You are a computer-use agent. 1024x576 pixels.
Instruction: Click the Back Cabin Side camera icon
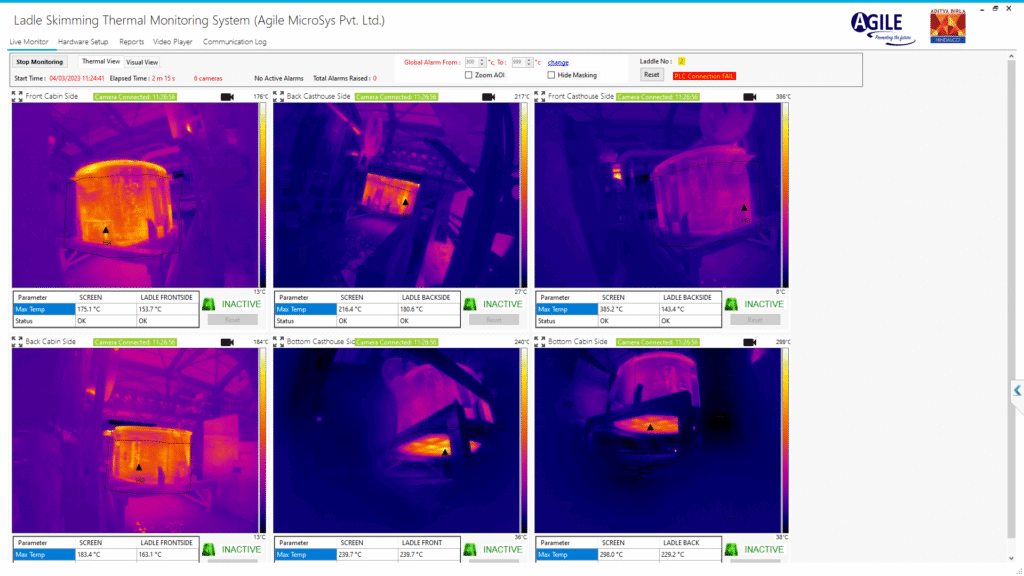point(227,342)
